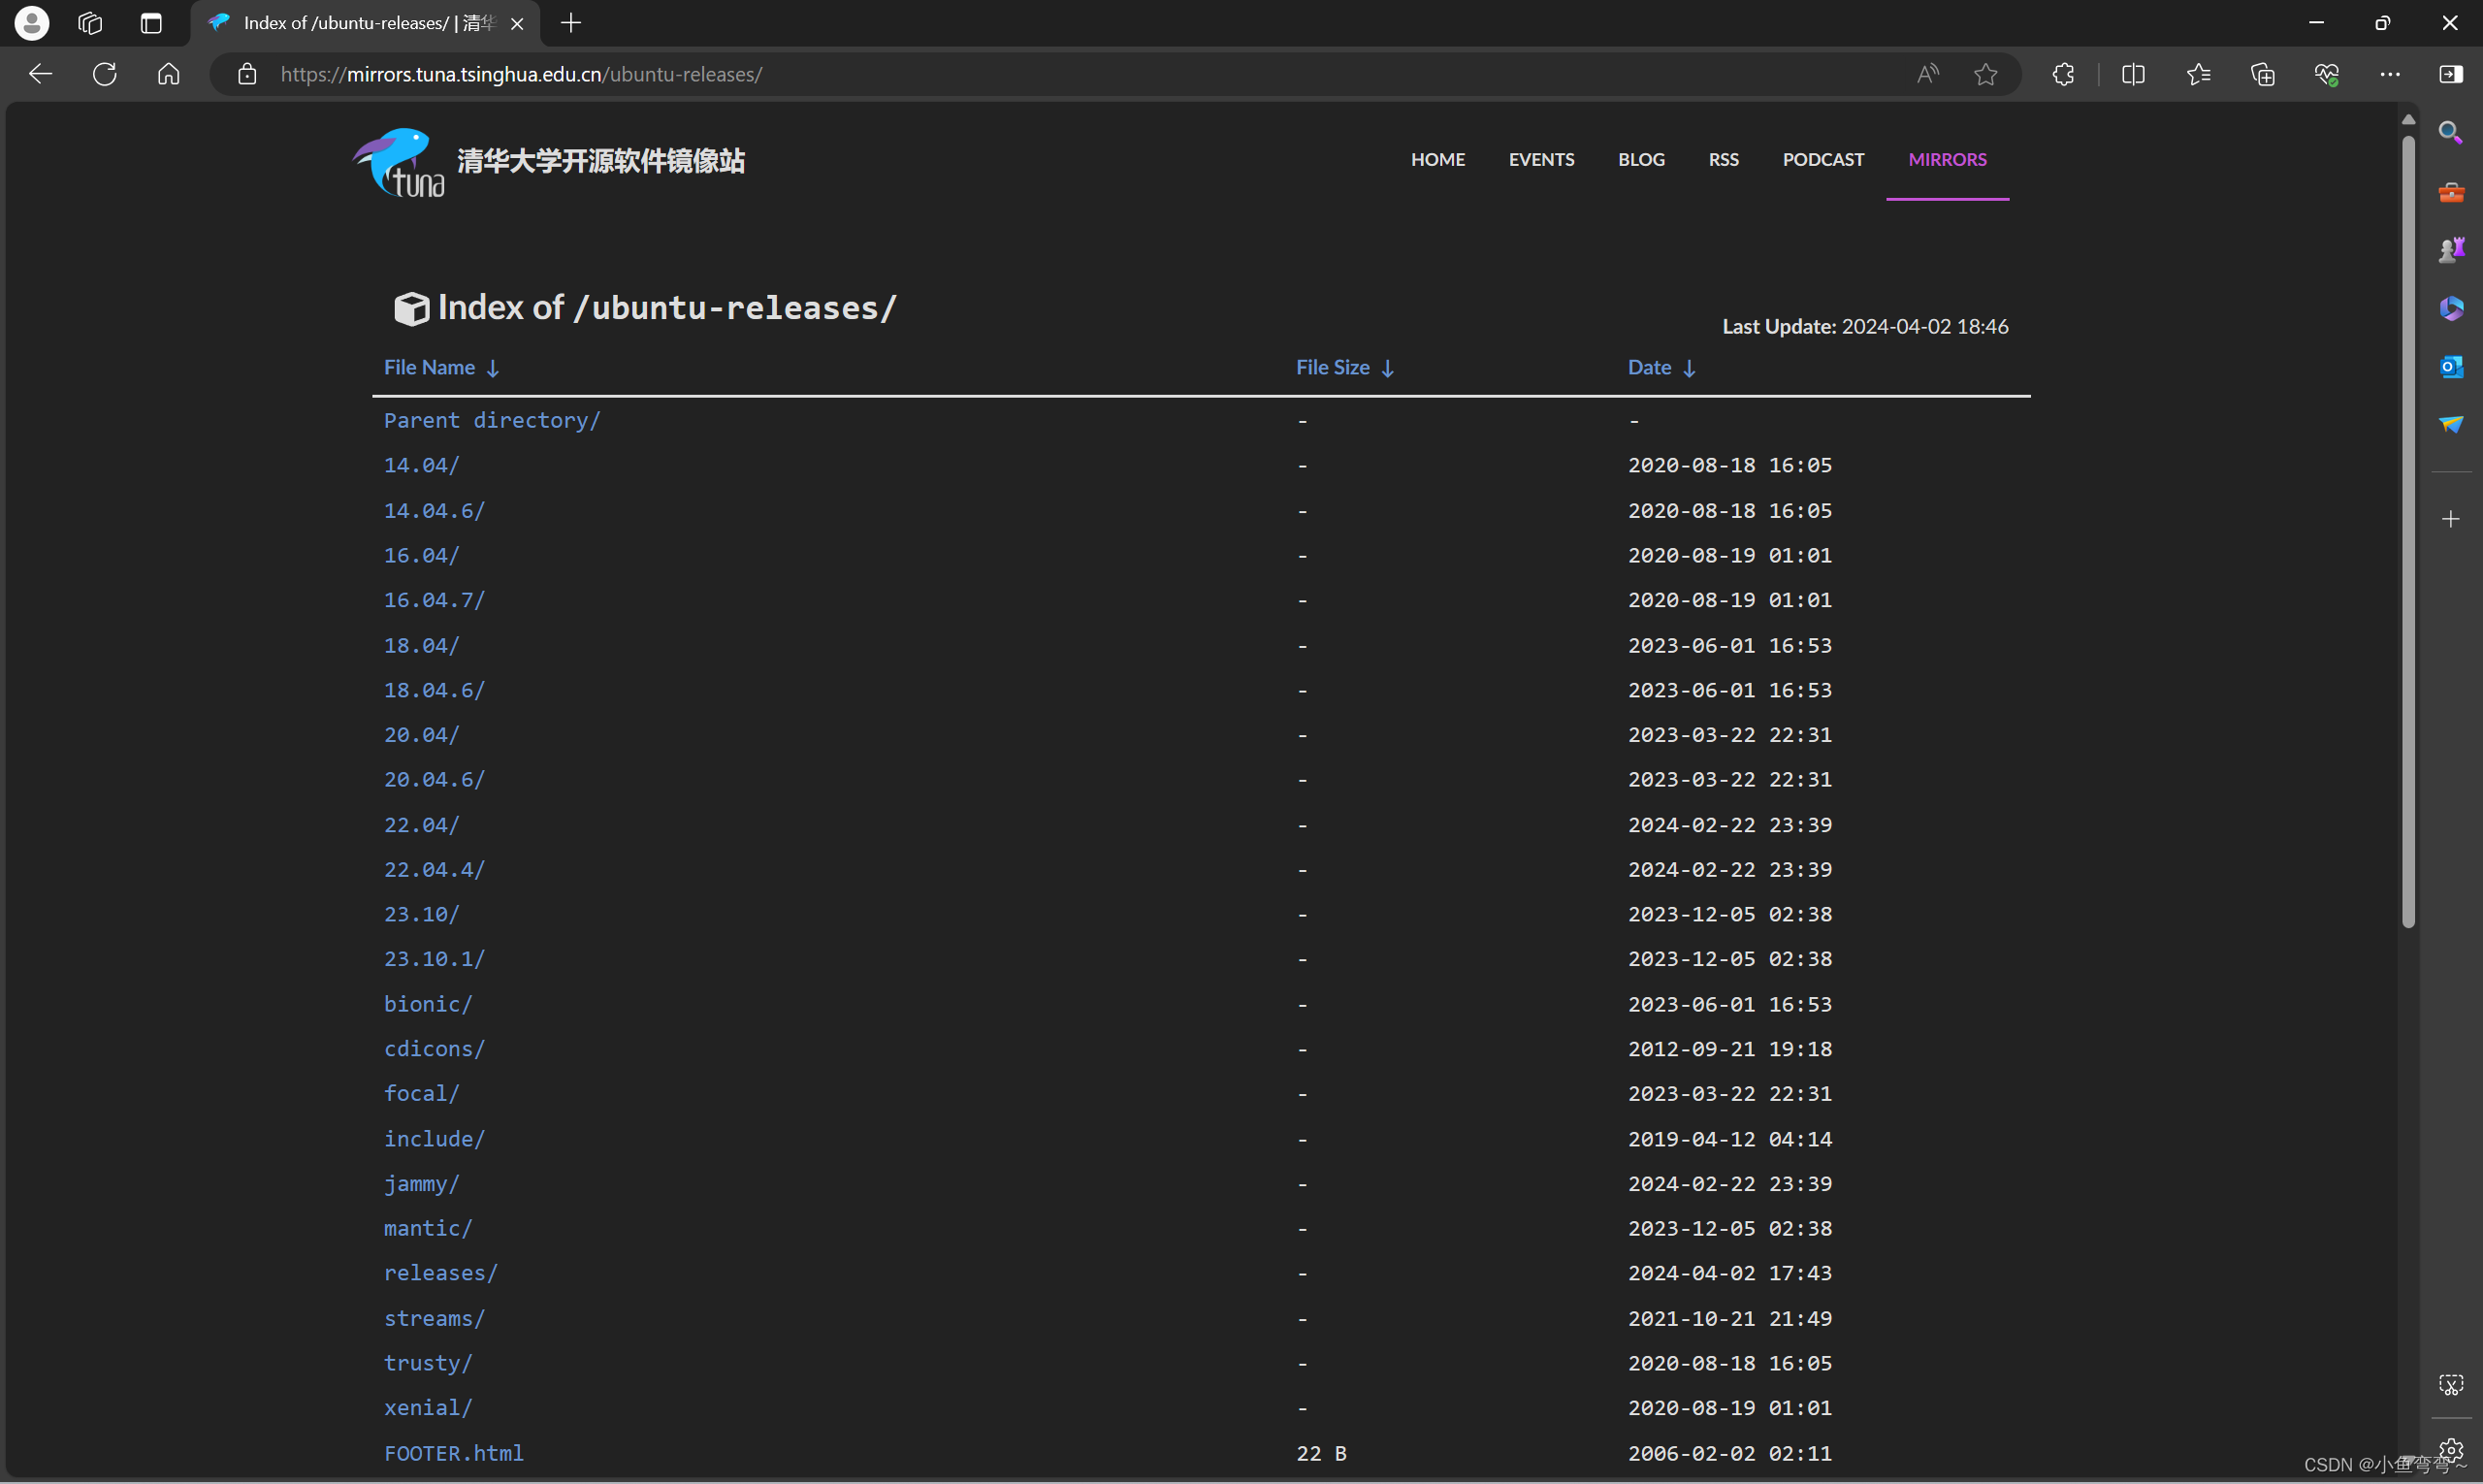The image size is (2483, 1484).
Task: Open the jammy/ directory link
Action: 421,1184
